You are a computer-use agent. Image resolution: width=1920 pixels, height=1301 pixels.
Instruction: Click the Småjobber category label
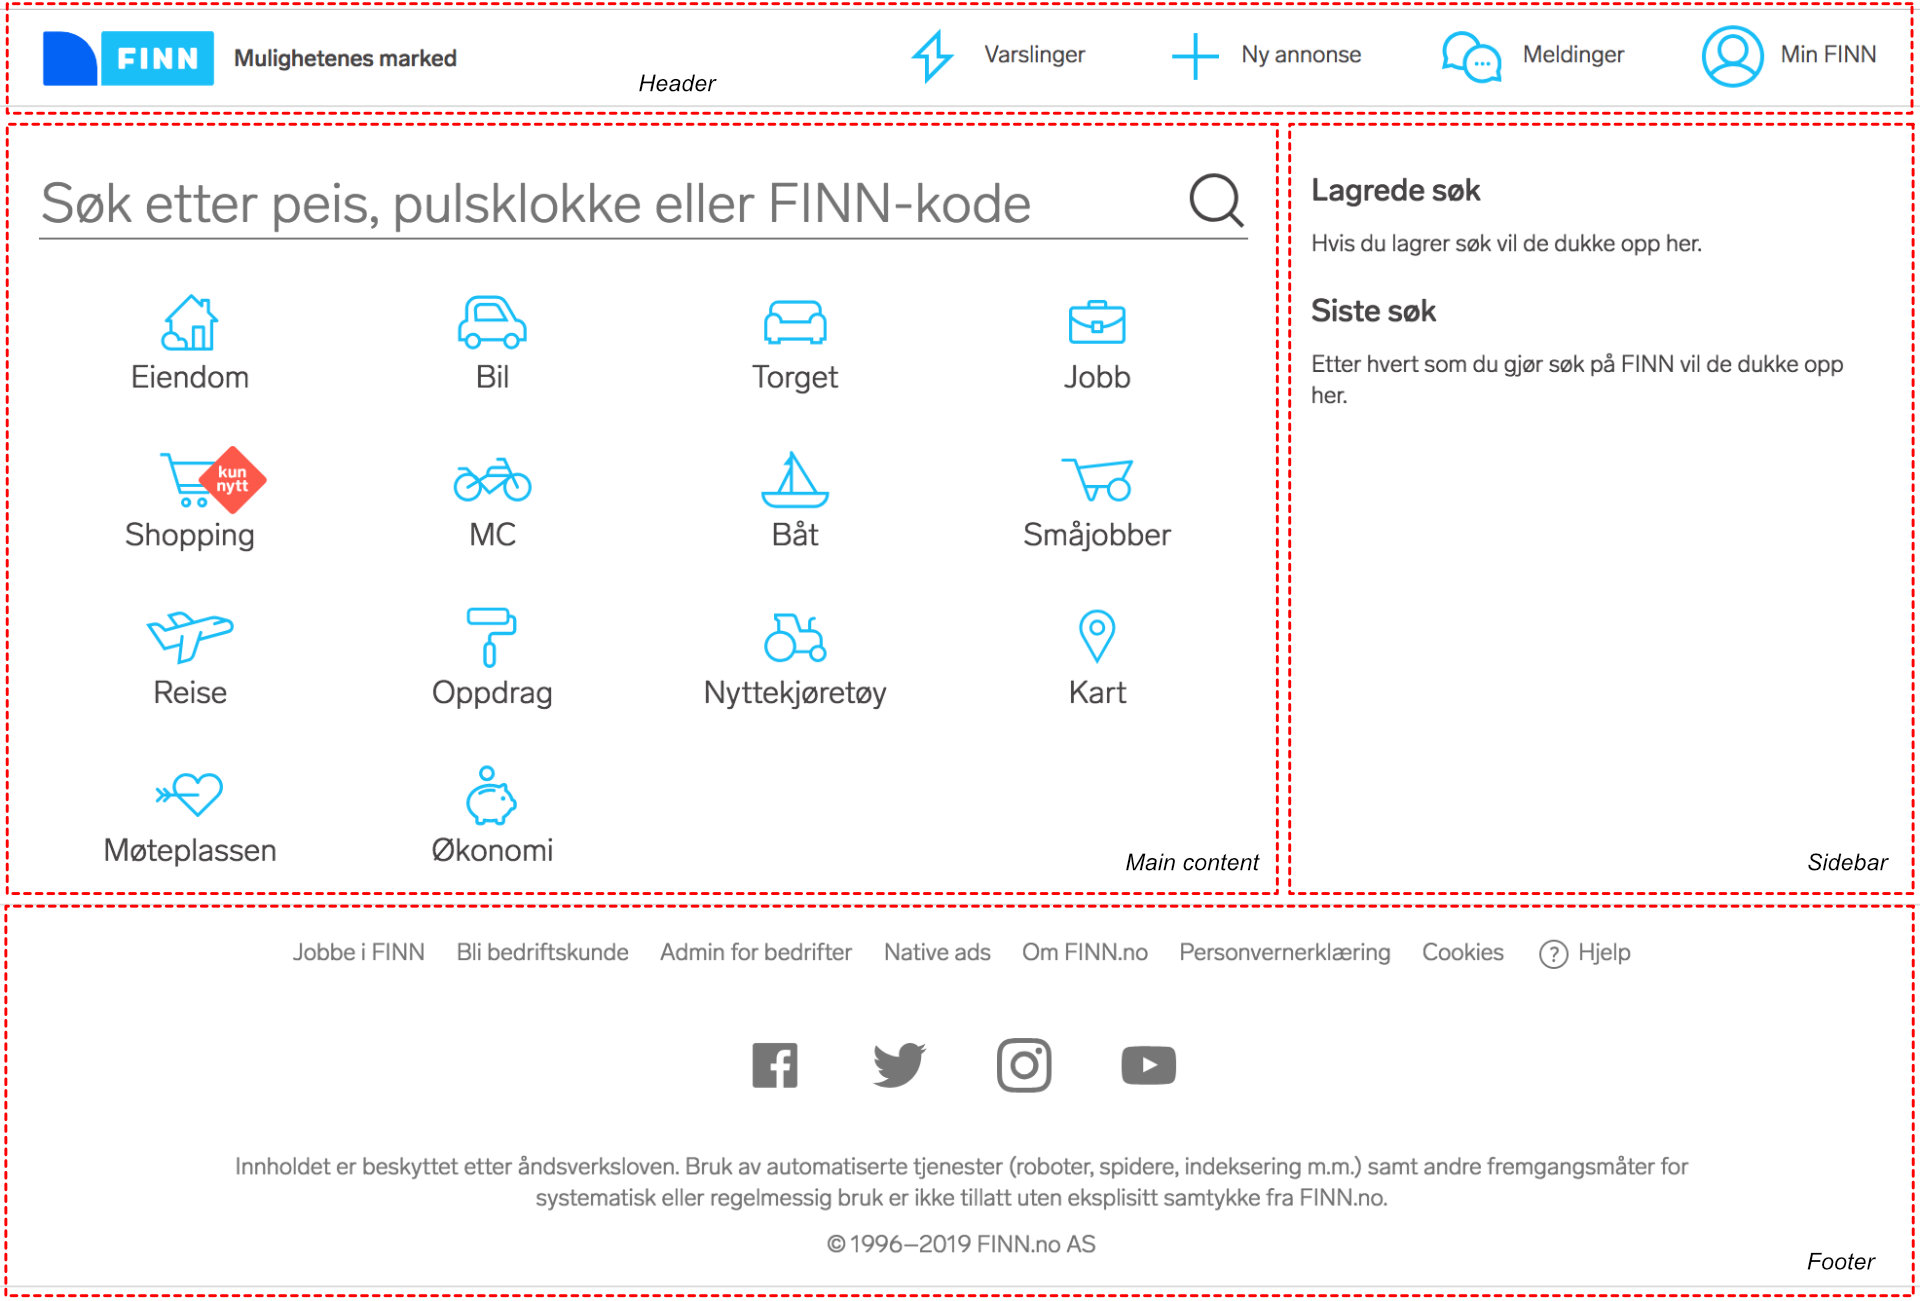[x=1097, y=535]
